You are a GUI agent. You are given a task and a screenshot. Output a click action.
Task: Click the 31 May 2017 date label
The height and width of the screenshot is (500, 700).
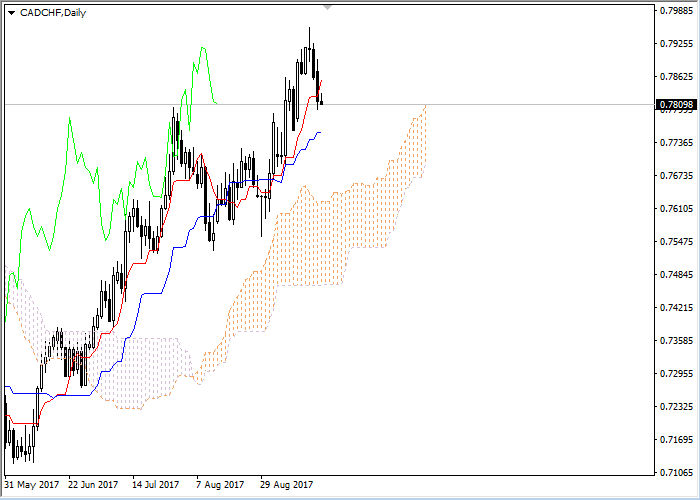click(x=32, y=485)
